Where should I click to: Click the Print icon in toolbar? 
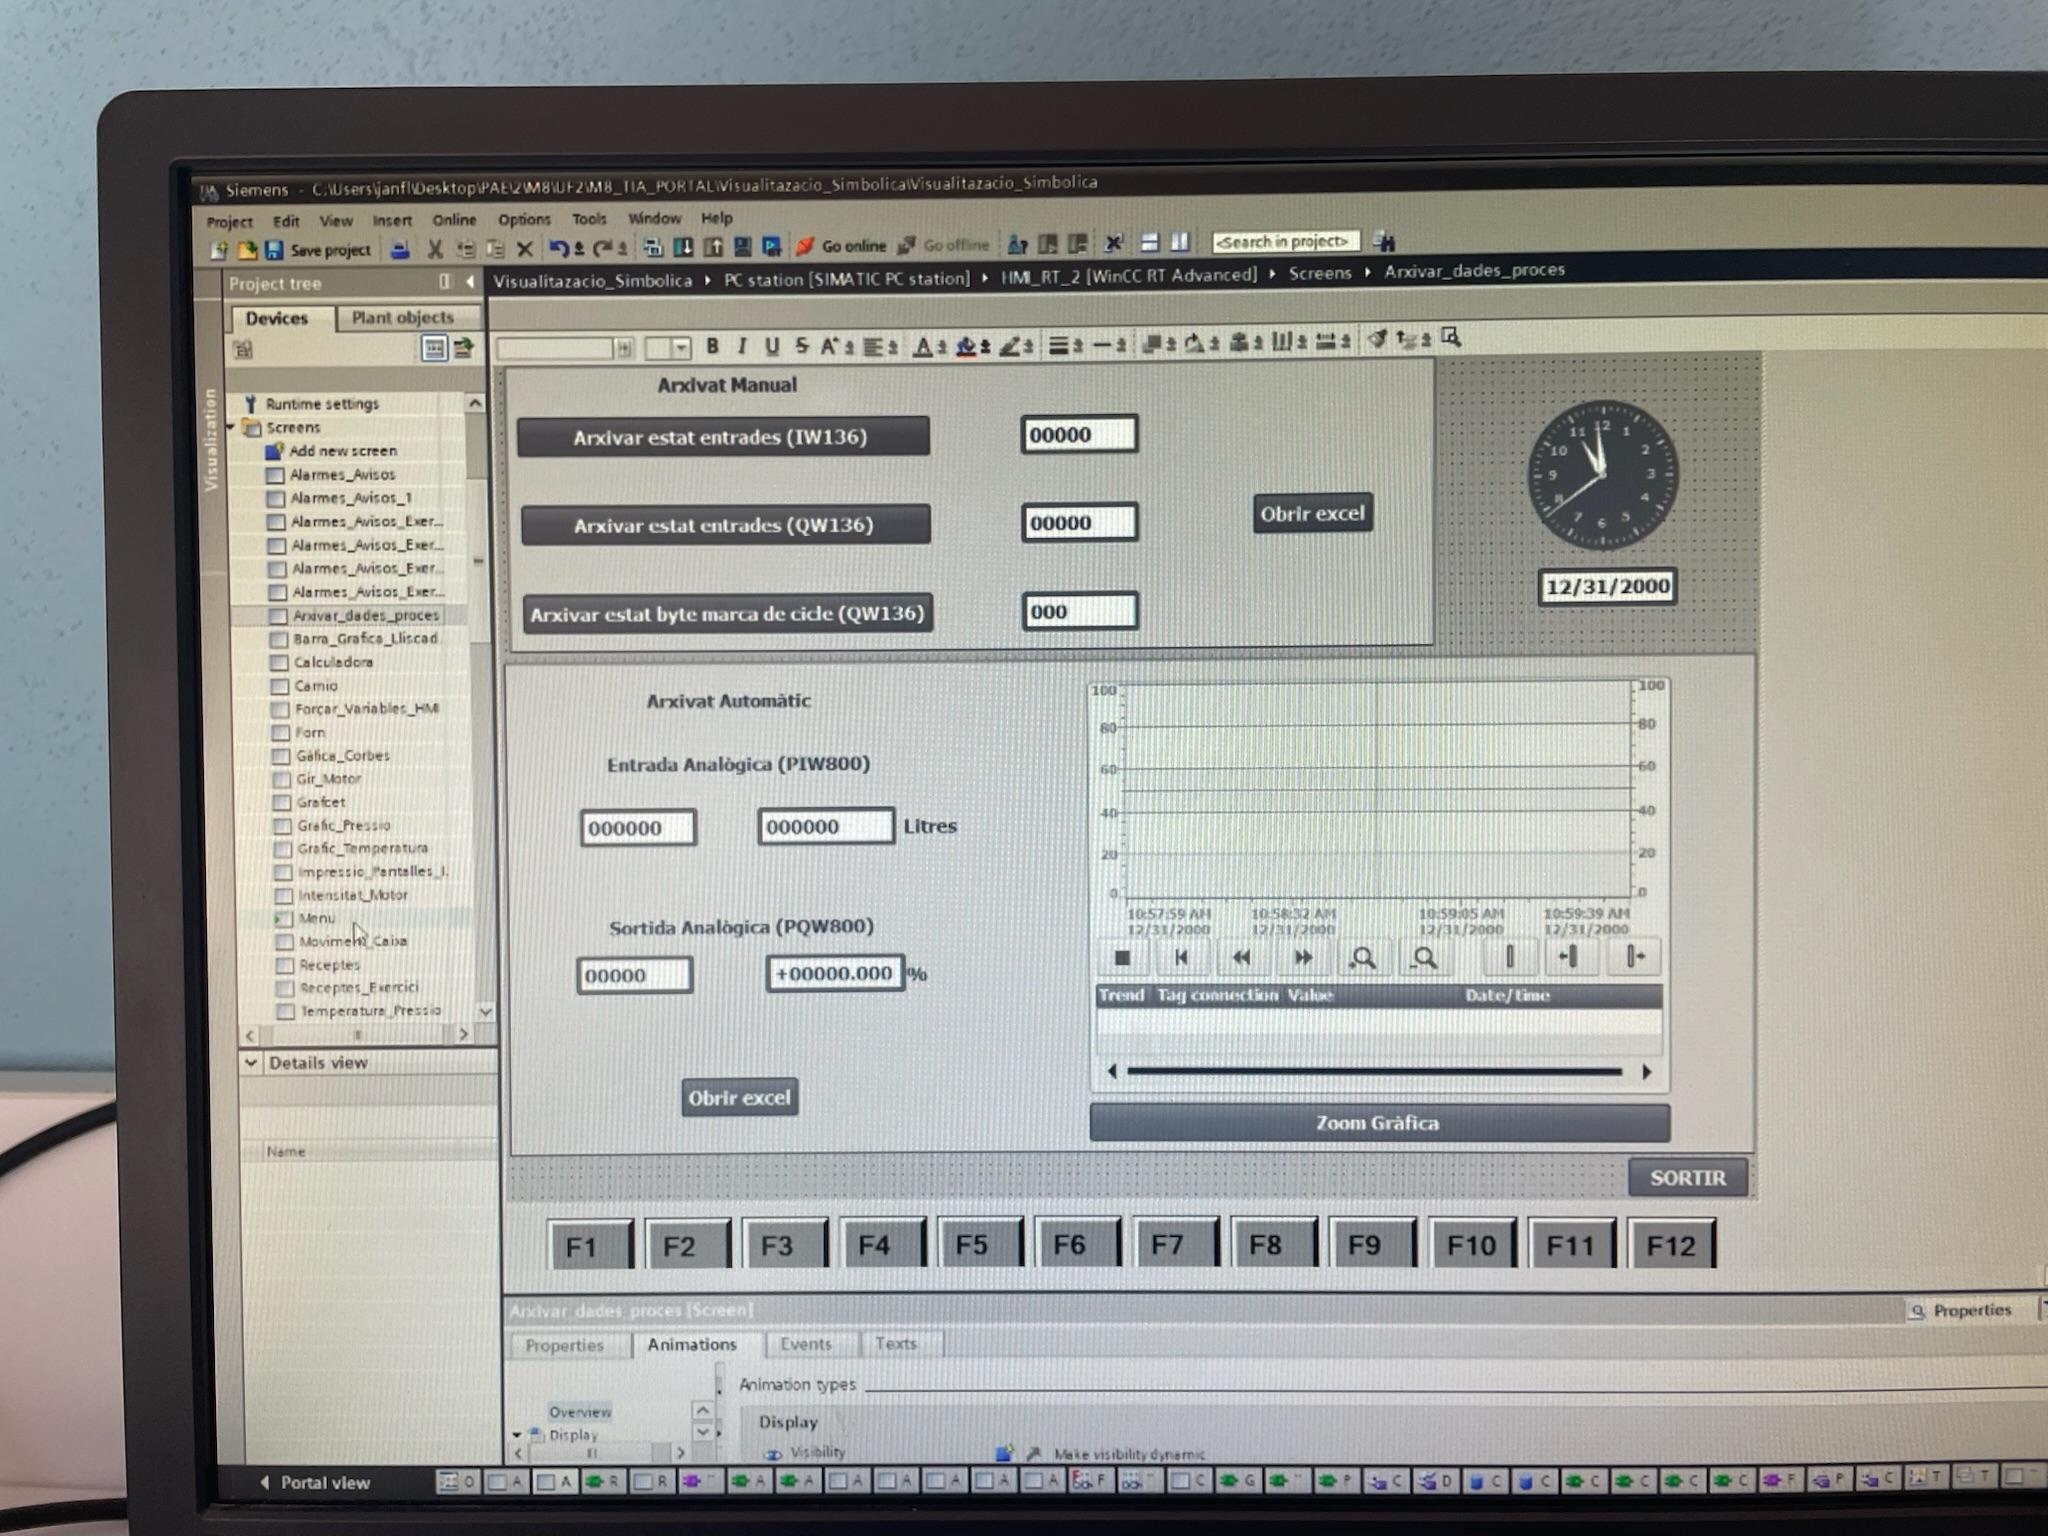point(400,250)
